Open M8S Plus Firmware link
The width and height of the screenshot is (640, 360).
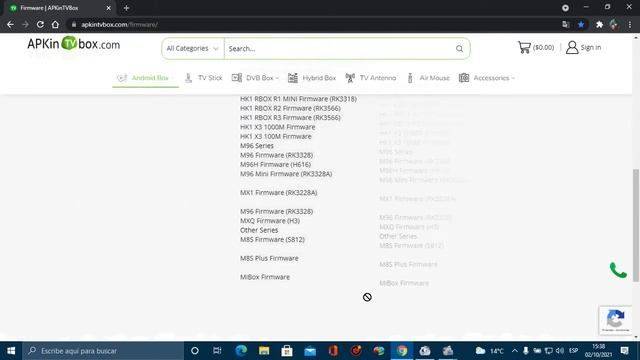269,258
